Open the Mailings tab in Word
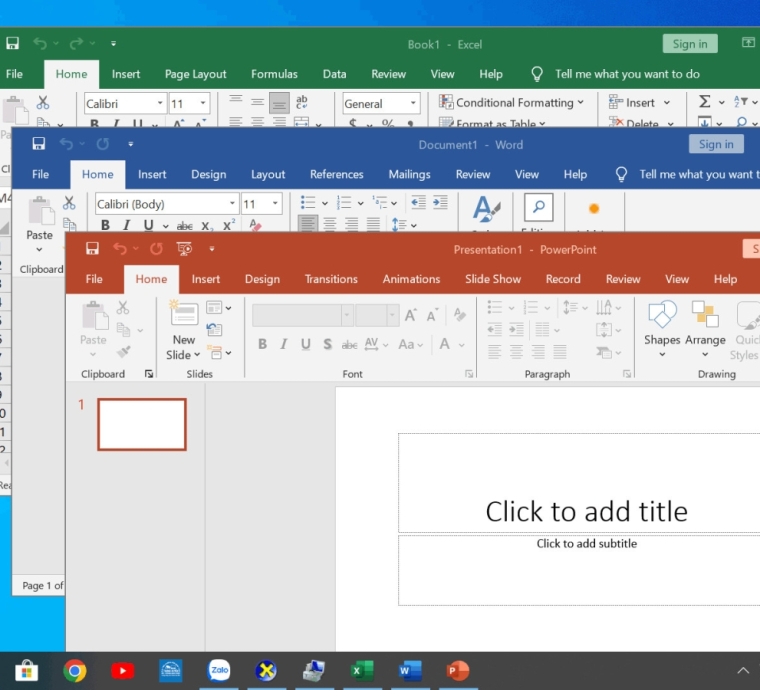The height and width of the screenshot is (690, 760). click(409, 174)
